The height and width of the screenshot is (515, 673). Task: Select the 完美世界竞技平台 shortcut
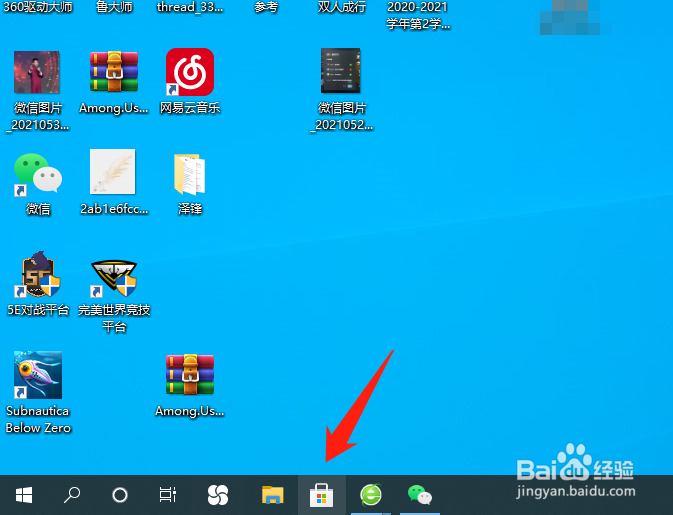pos(114,295)
